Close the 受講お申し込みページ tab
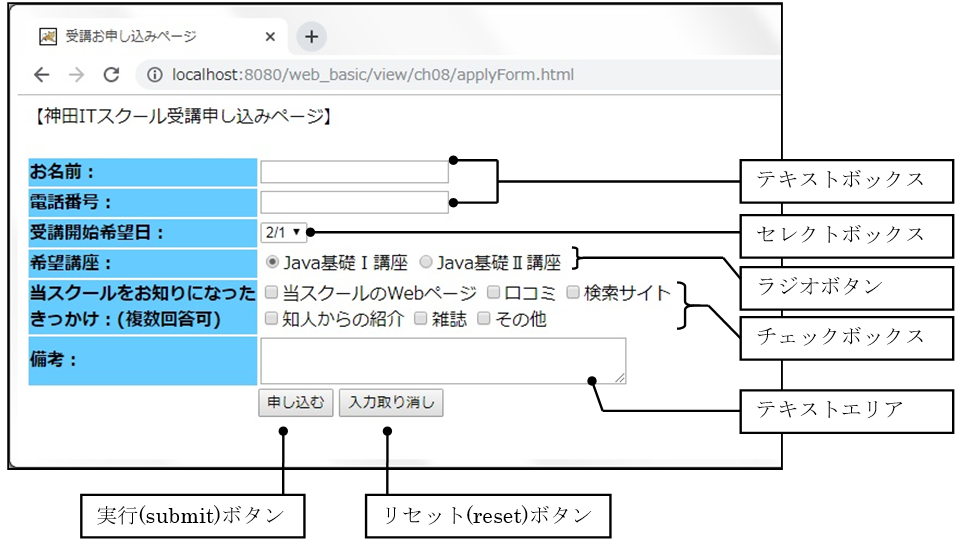 point(270,37)
